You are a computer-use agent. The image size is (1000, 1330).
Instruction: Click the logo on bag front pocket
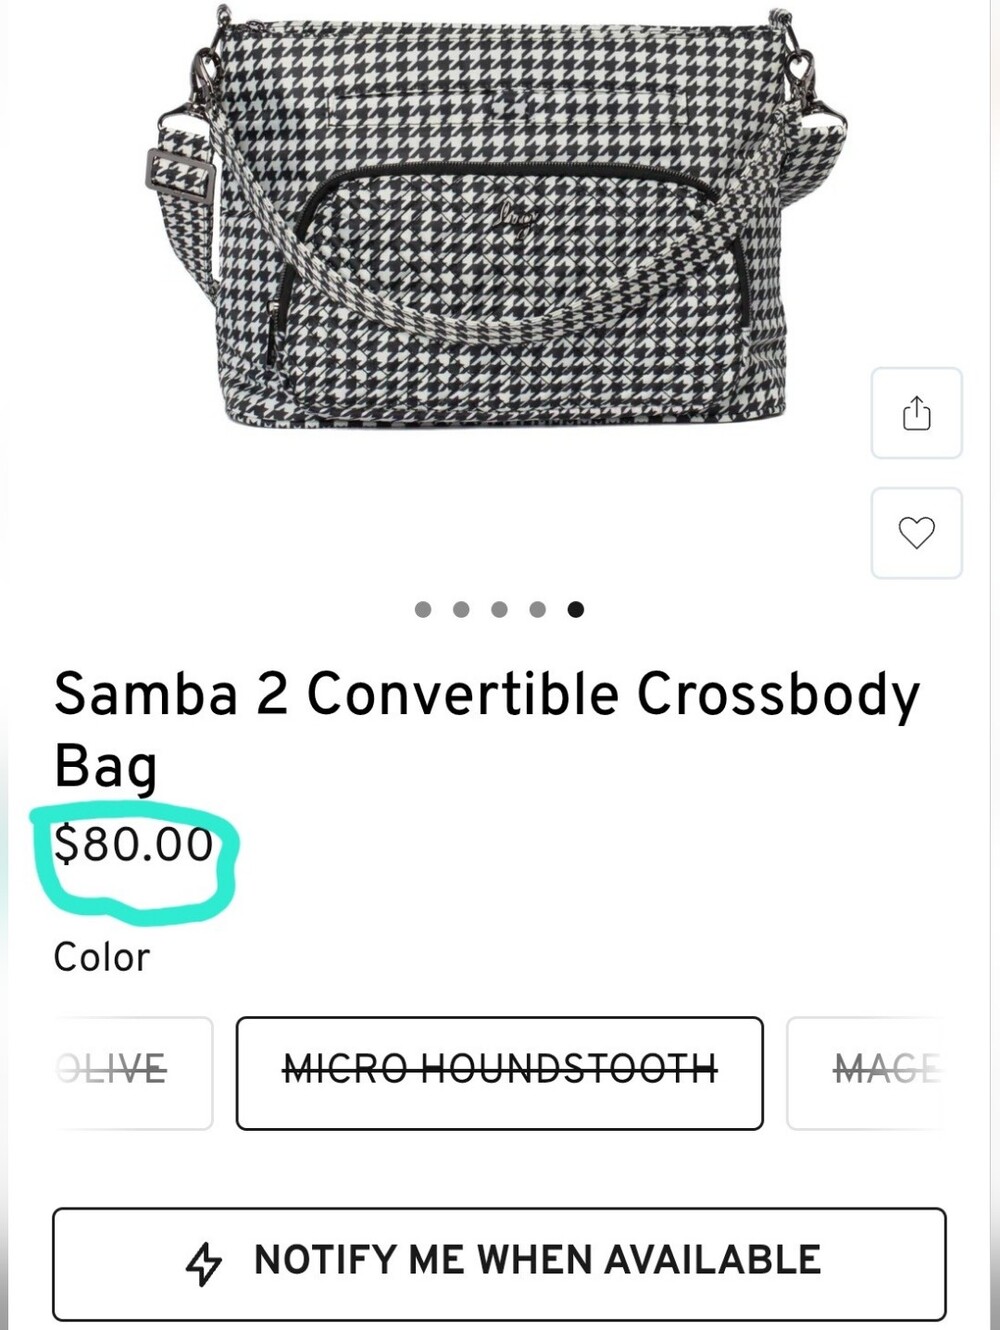(x=520, y=217)
